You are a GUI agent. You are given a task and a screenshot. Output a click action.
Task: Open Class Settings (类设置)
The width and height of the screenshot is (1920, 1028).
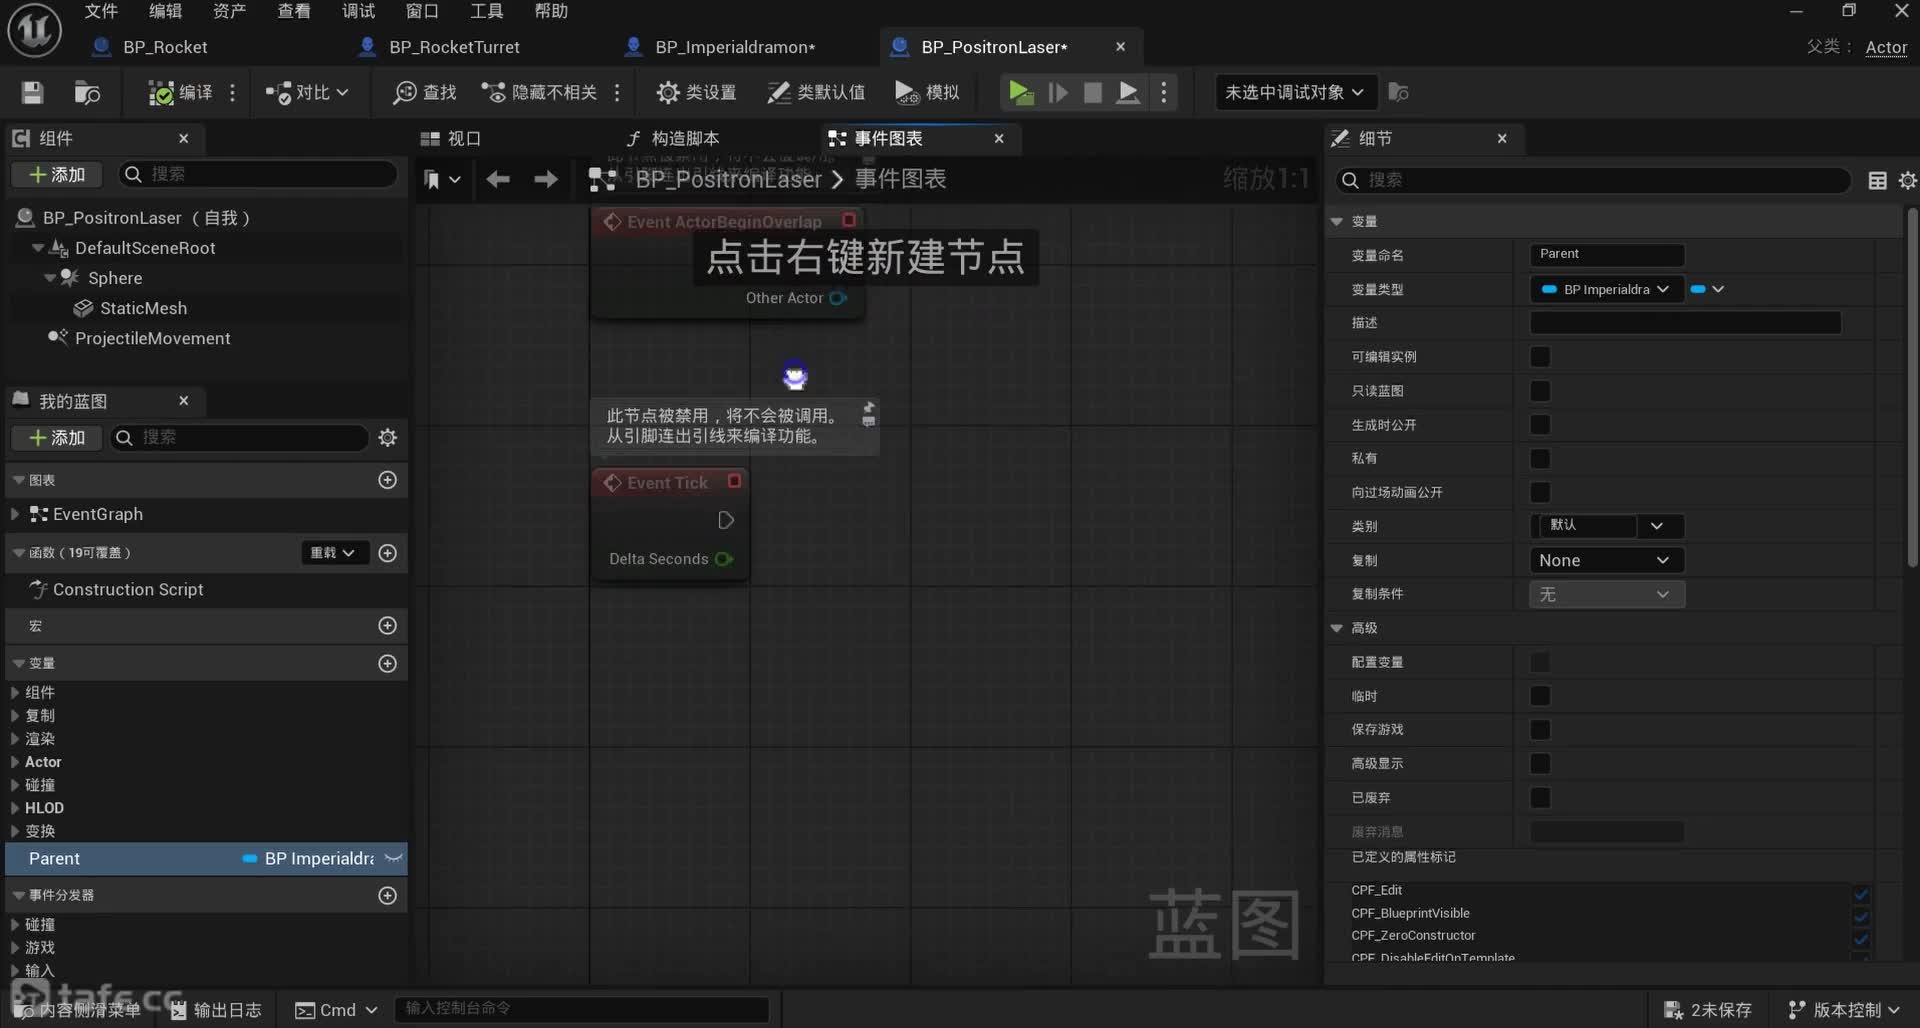pos(697,93)
